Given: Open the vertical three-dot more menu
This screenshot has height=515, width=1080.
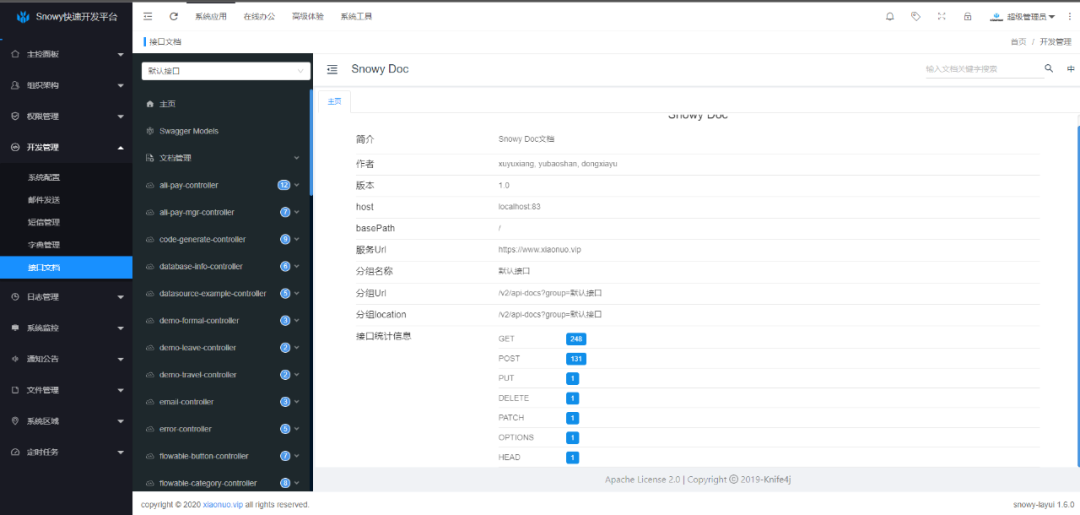Looking at the screenshot, I should [1070, 17].
